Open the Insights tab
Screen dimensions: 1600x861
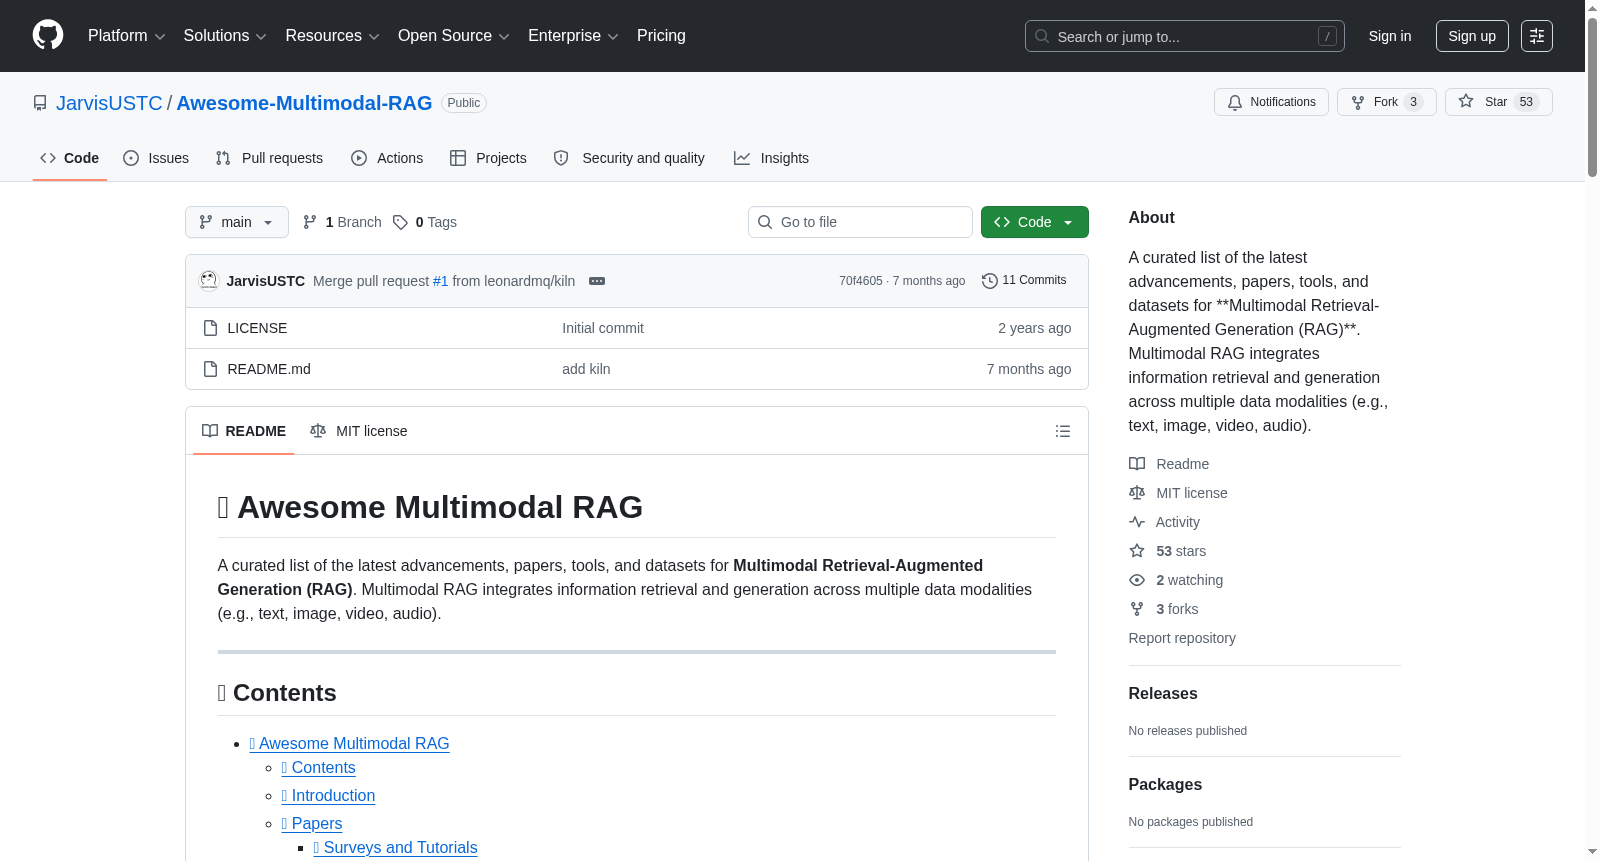(771, 158)
